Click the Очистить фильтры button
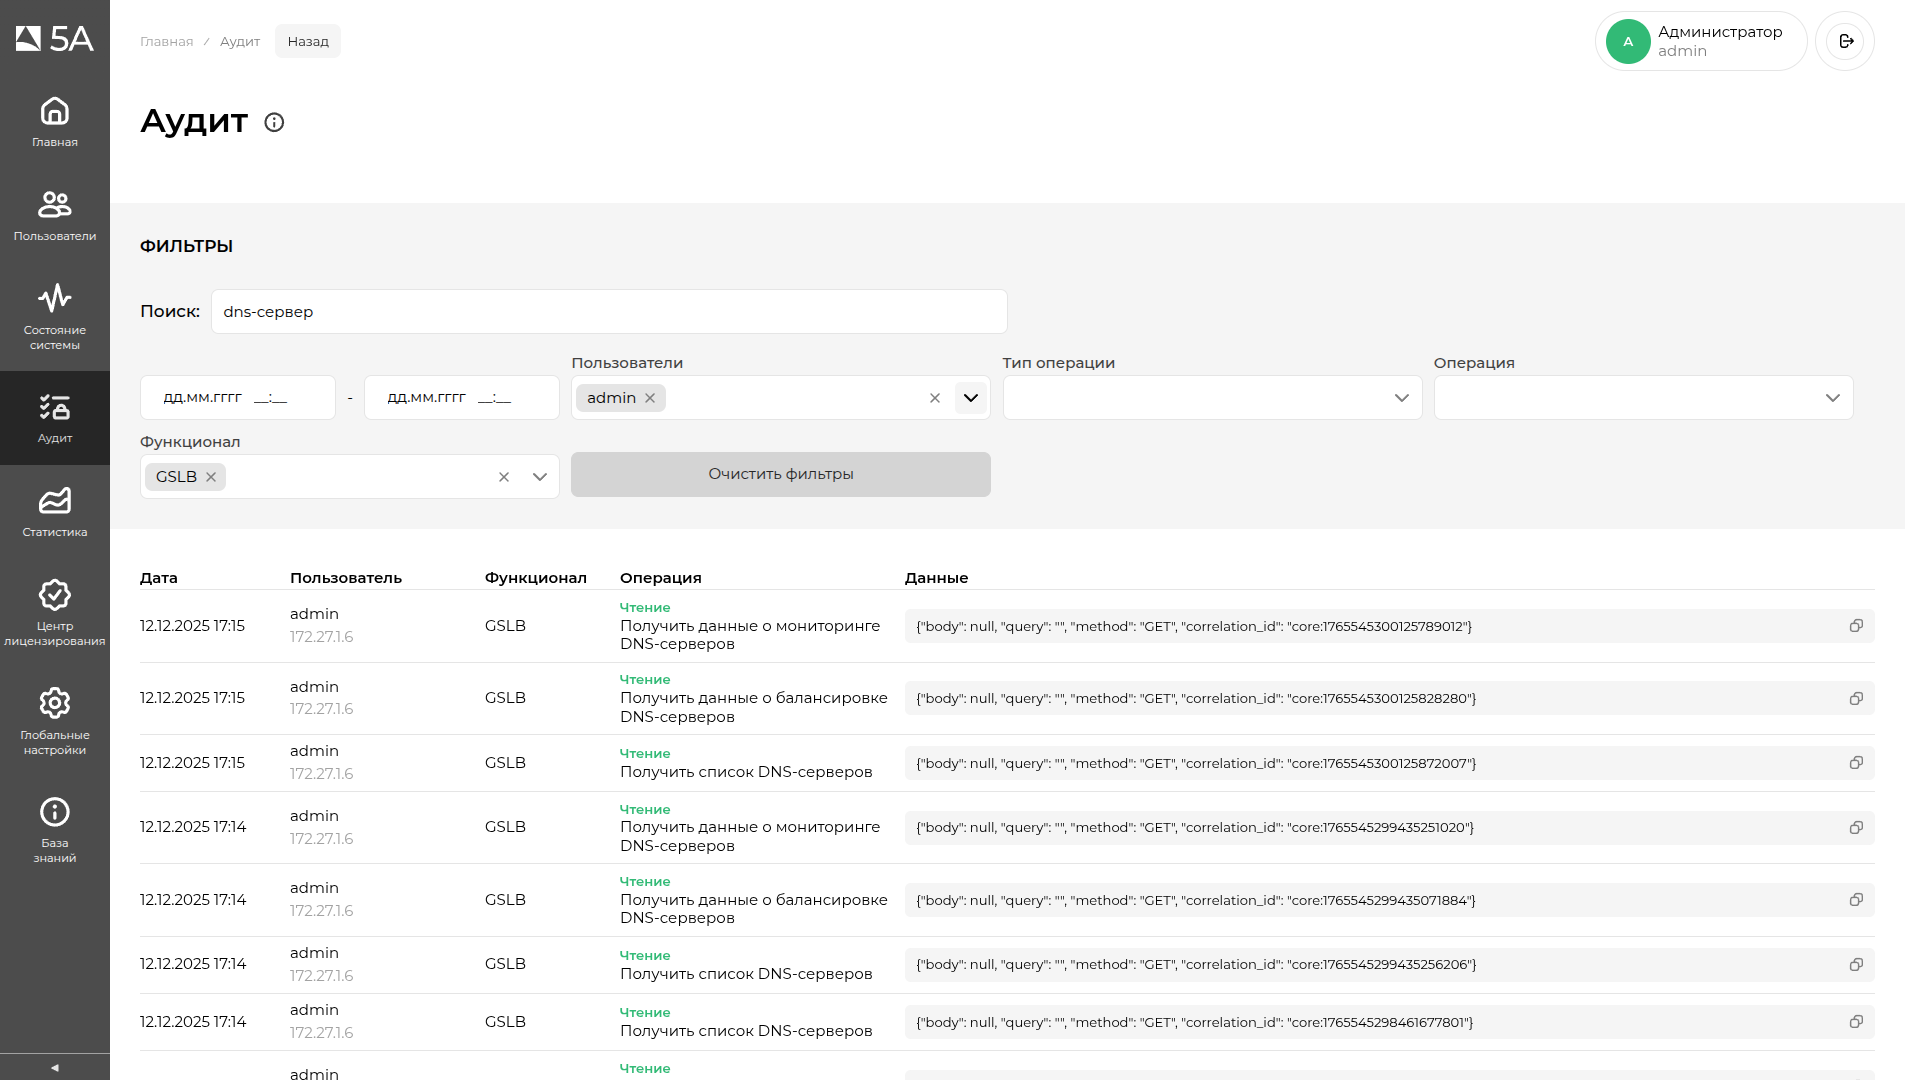Image resolution: width=1905 pixels, height=1080 pixels. pyautogui.click(x=780, y=474)
